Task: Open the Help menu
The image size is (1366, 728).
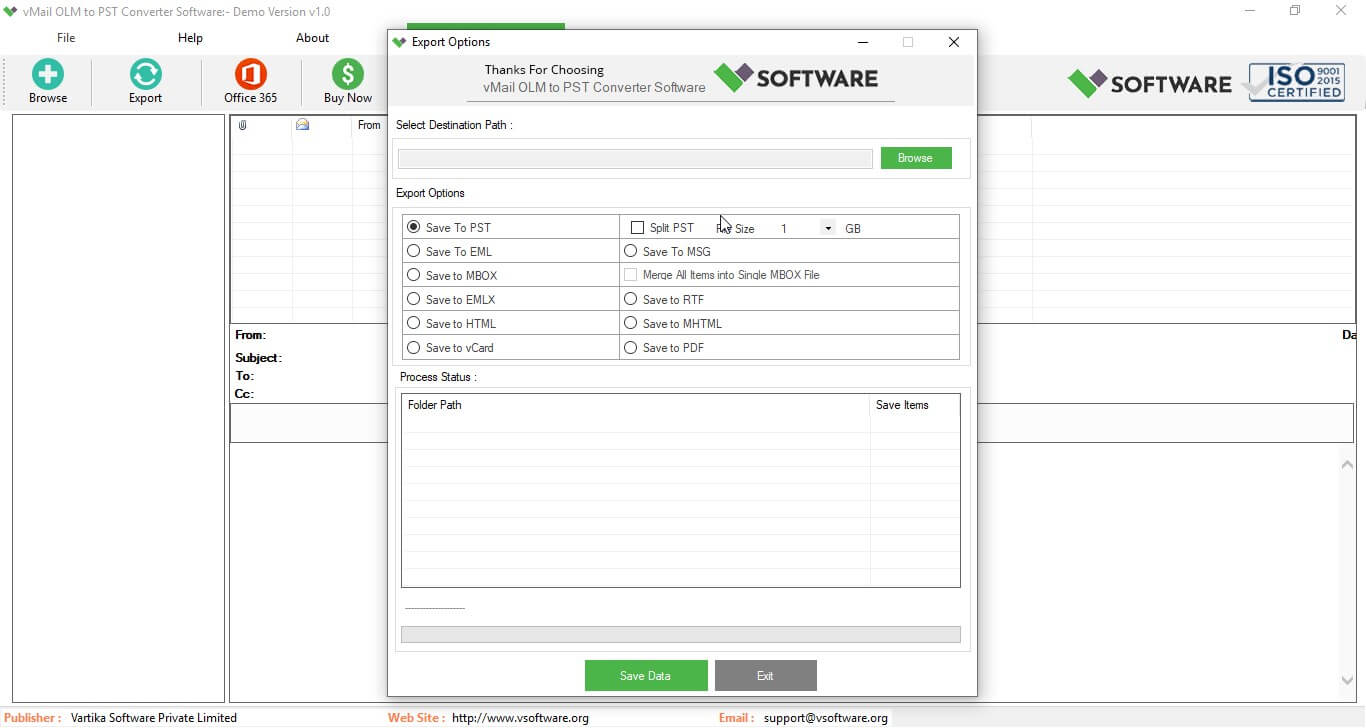Action: (x=190, y=38)
